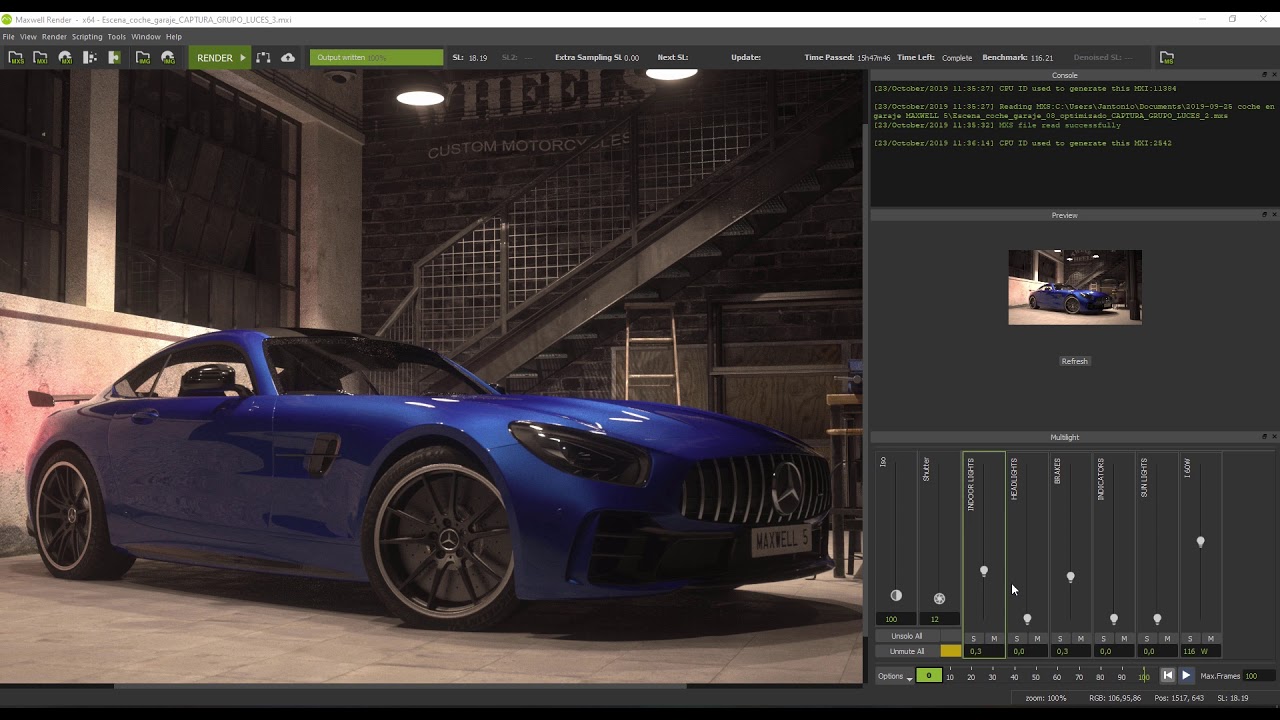Solo the HEADLIGHTS channel
The image size is (1280, 720).
pyautogui.click(x=1017, y=639)
